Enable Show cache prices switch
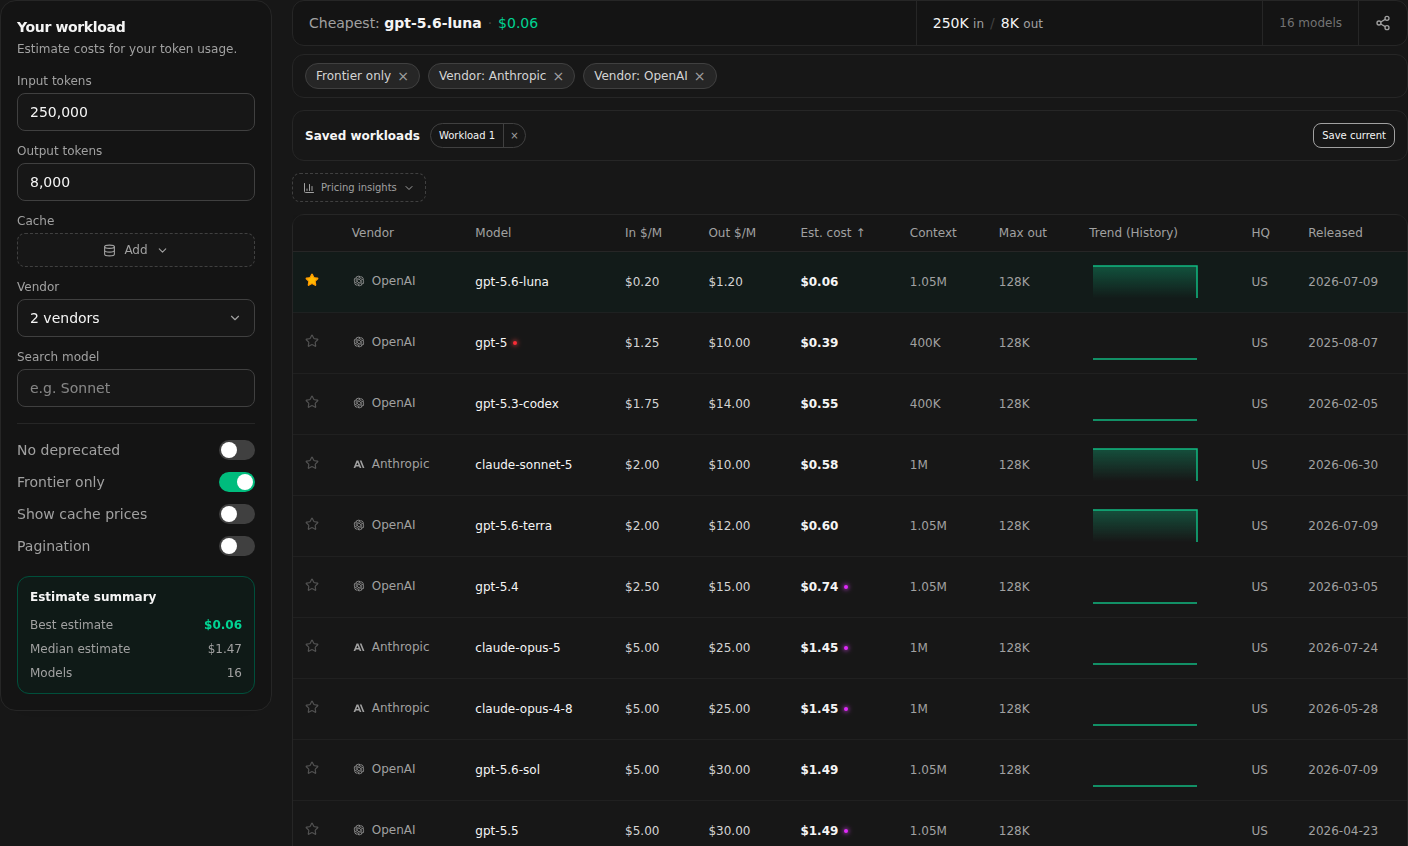Viewport: 1408px width, 846px height. point(237,514)
